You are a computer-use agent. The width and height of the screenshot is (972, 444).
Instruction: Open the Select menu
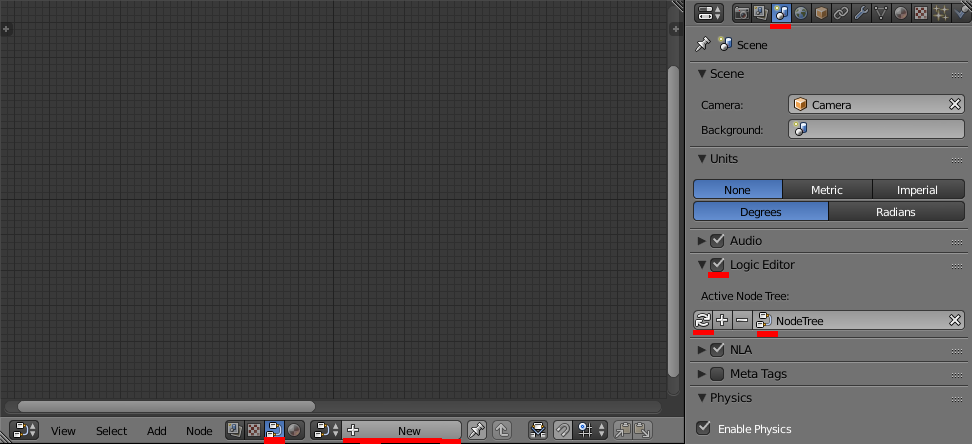click(x=112, y=431)
